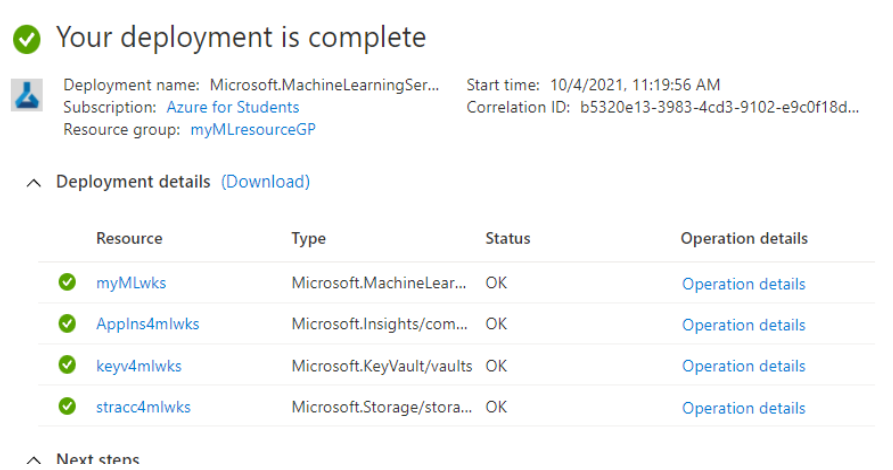Click the Status column header

(507, 238)
